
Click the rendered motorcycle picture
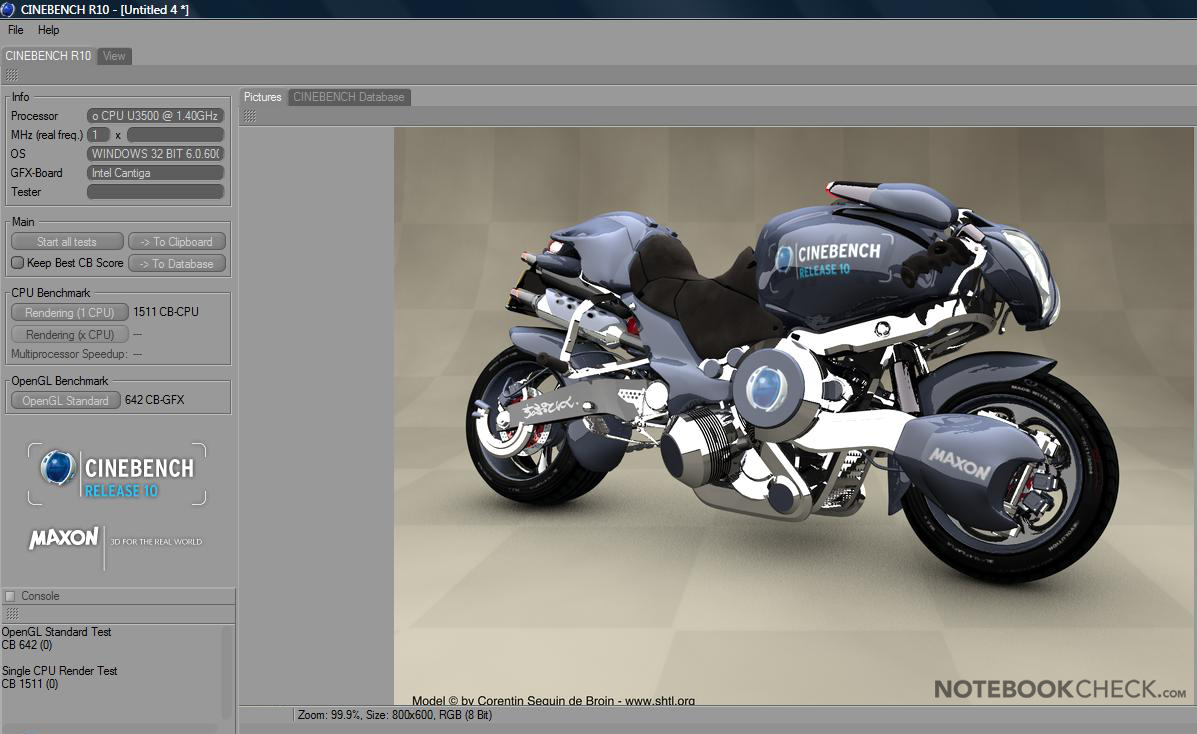[794, 416]
